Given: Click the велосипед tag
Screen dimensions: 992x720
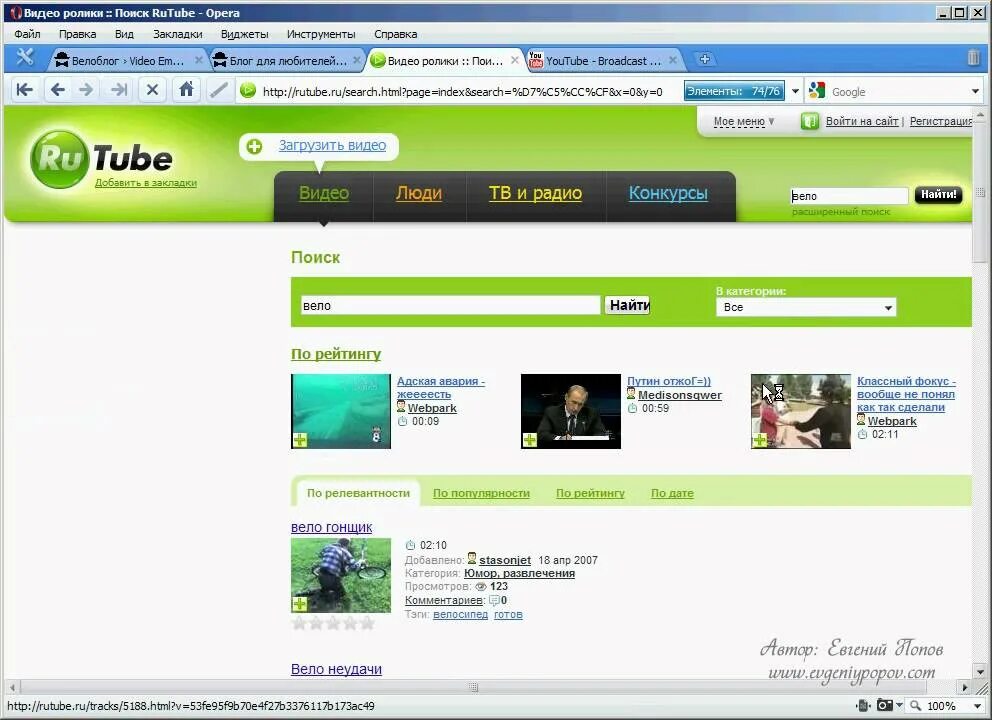Looking at the screenshot, I should pyautogui.click(x=460, y=614).
